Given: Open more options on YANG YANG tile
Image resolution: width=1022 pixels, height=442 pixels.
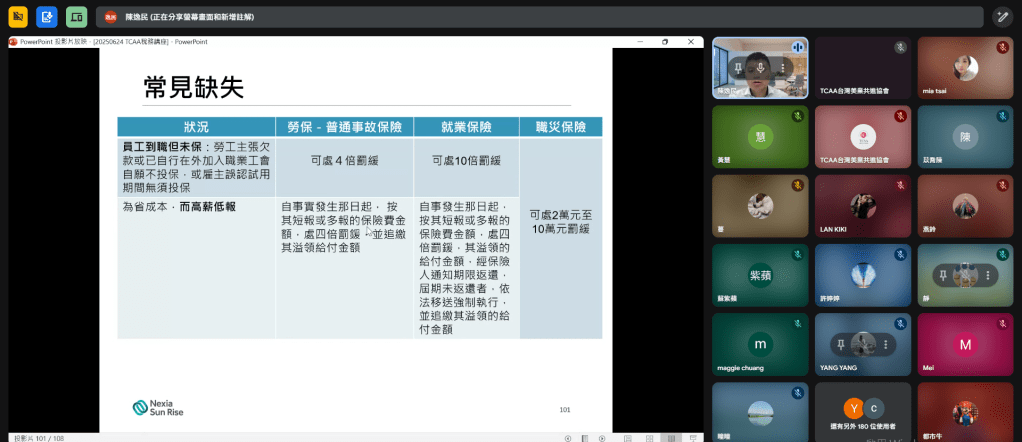Looking at the screenshot, I should click(x=885, y=343).
